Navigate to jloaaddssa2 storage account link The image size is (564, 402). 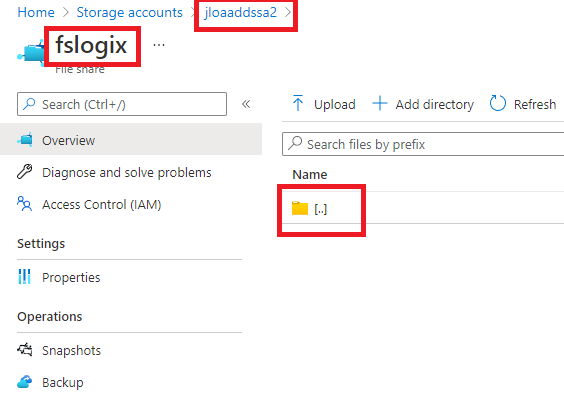tap(241, 12)
